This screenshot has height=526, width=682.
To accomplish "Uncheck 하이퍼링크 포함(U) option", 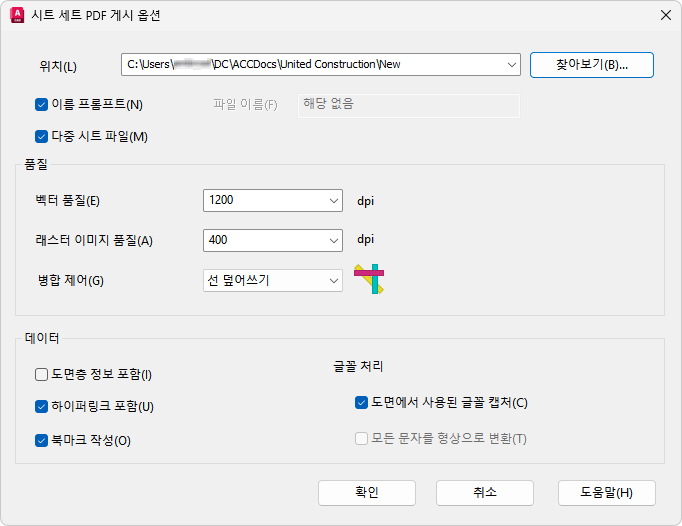I will (x=41, y=406).
